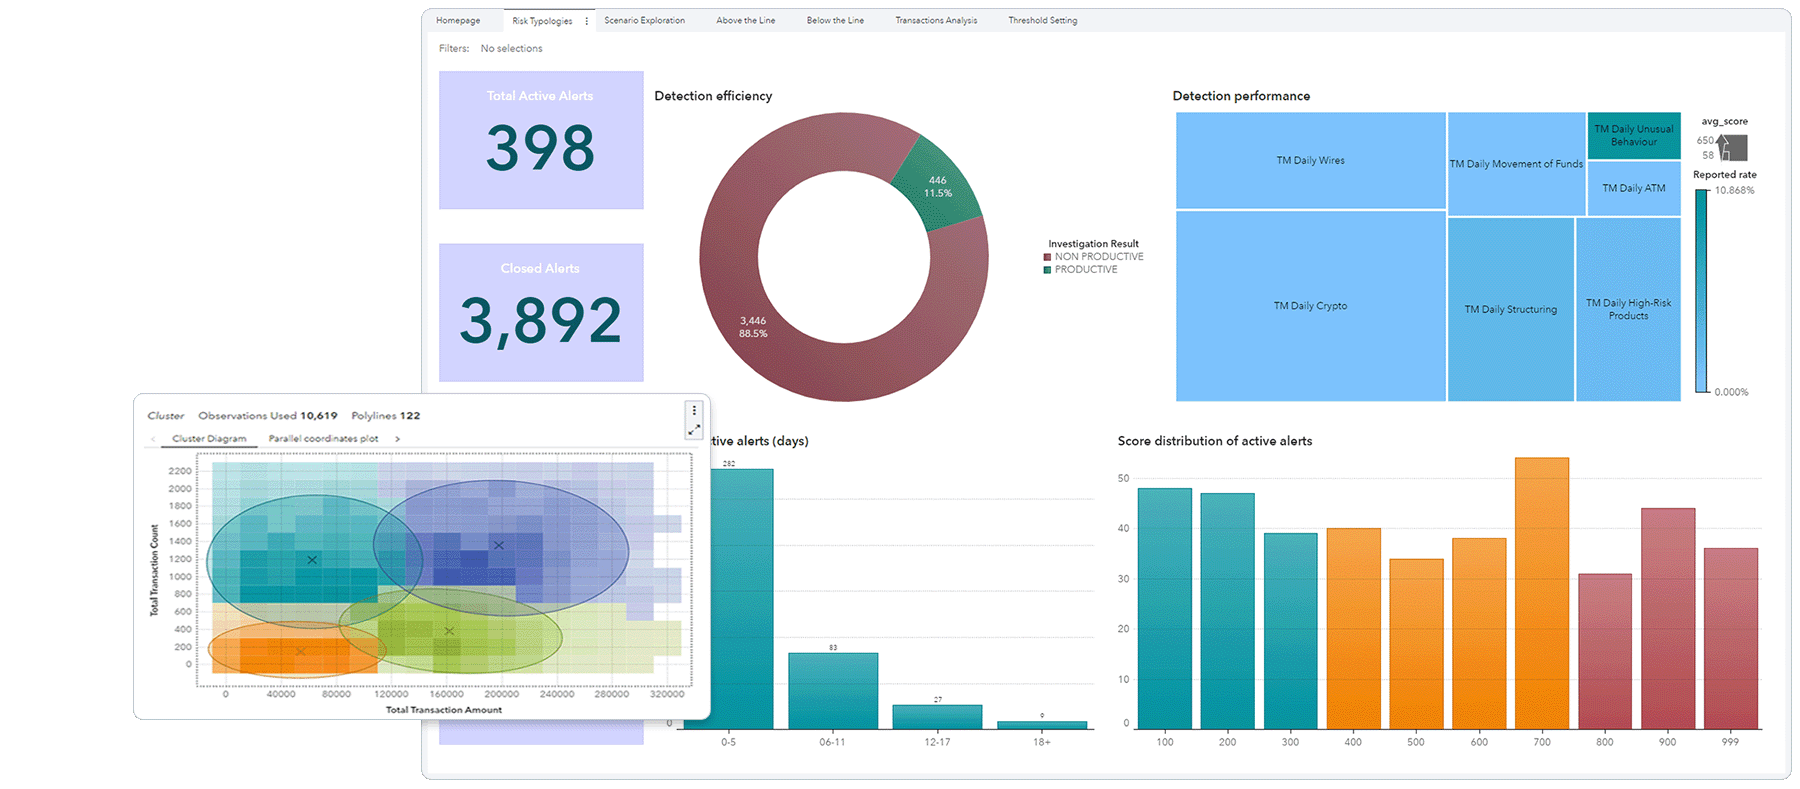
Task: Select the productive 446 donut slice
Action: point(936,186)
